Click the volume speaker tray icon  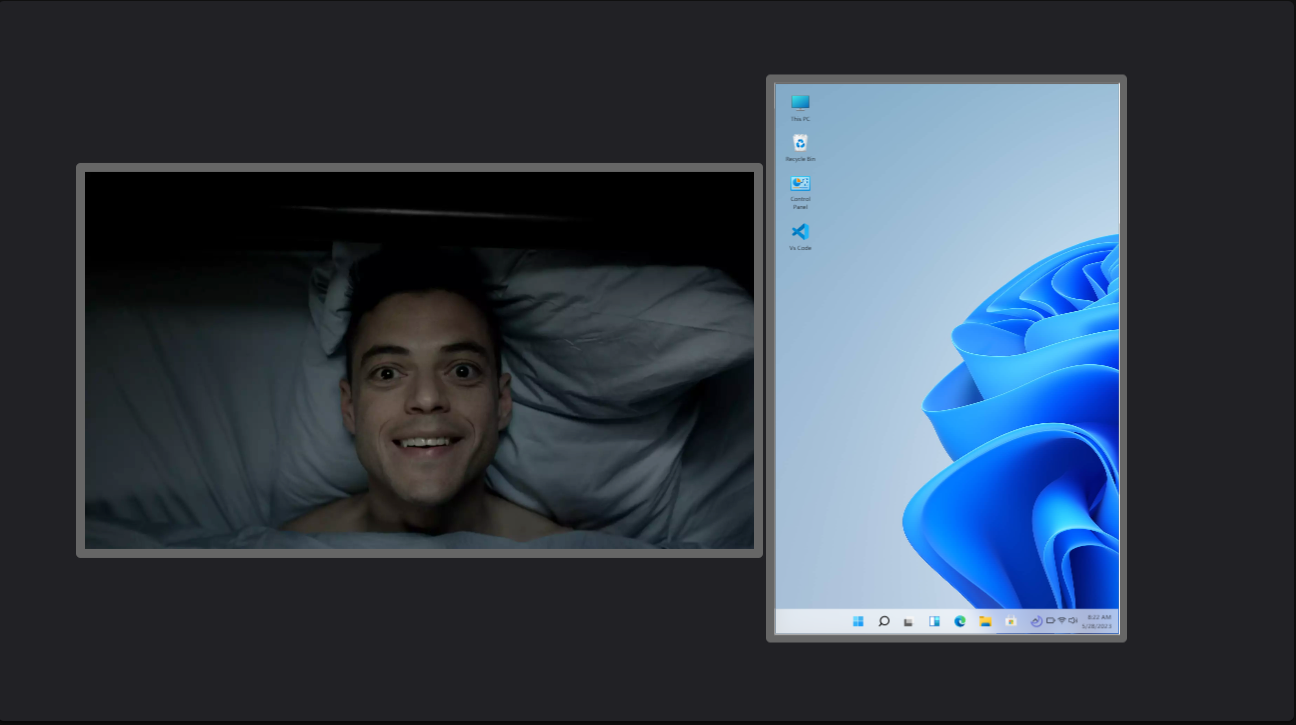(1073, 620)
